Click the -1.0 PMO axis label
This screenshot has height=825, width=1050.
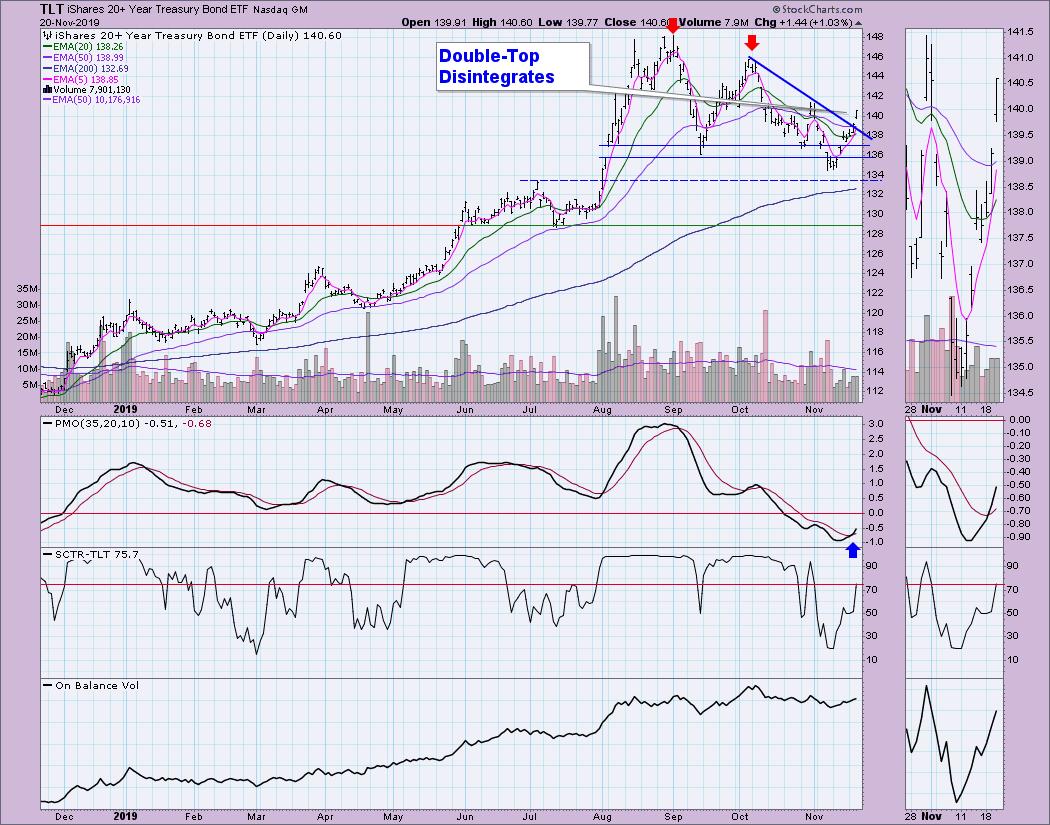(x=873, y=542)
